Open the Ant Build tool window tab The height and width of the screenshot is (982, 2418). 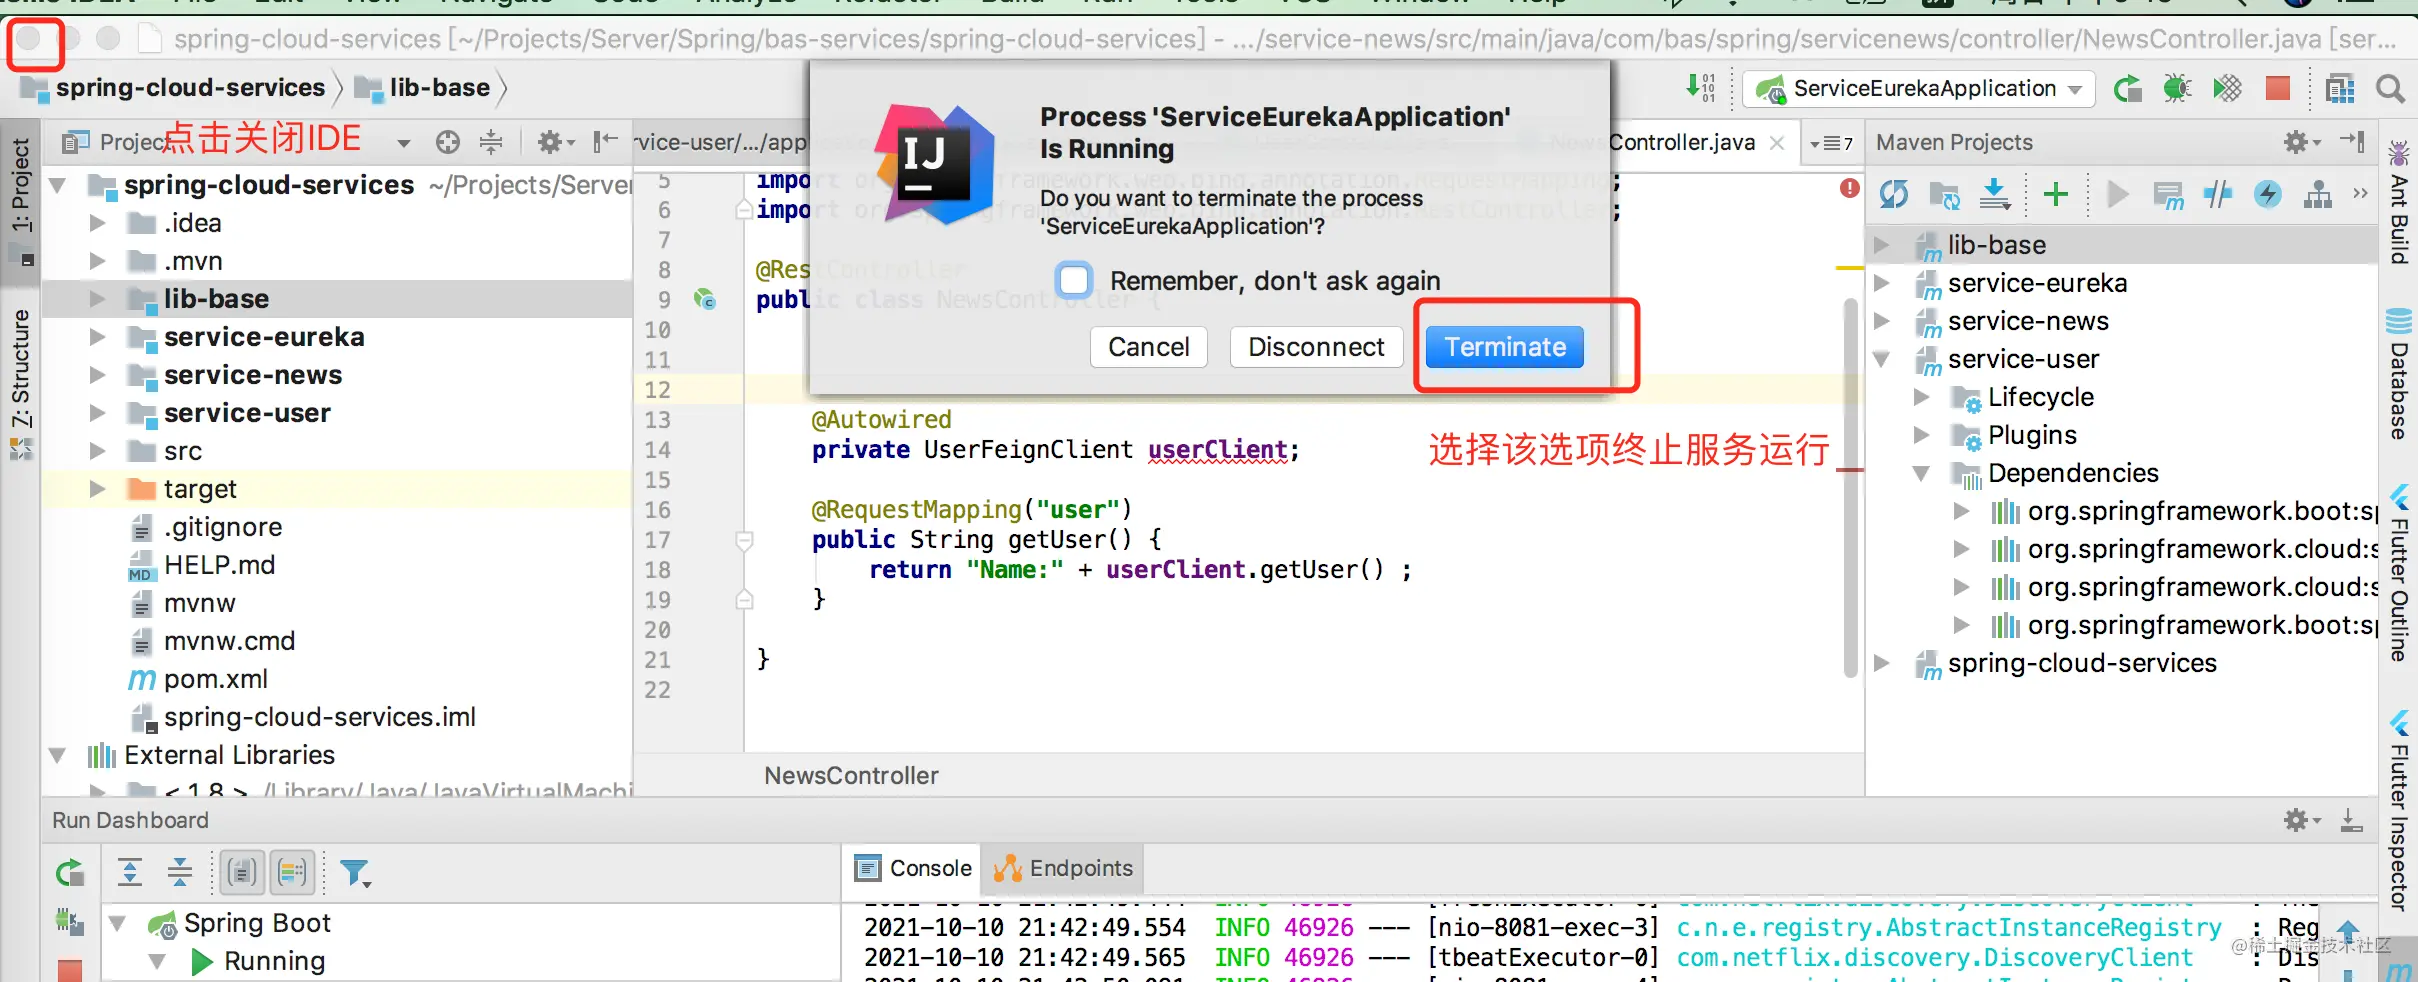pyautogui.click(x=2399, y=204)
